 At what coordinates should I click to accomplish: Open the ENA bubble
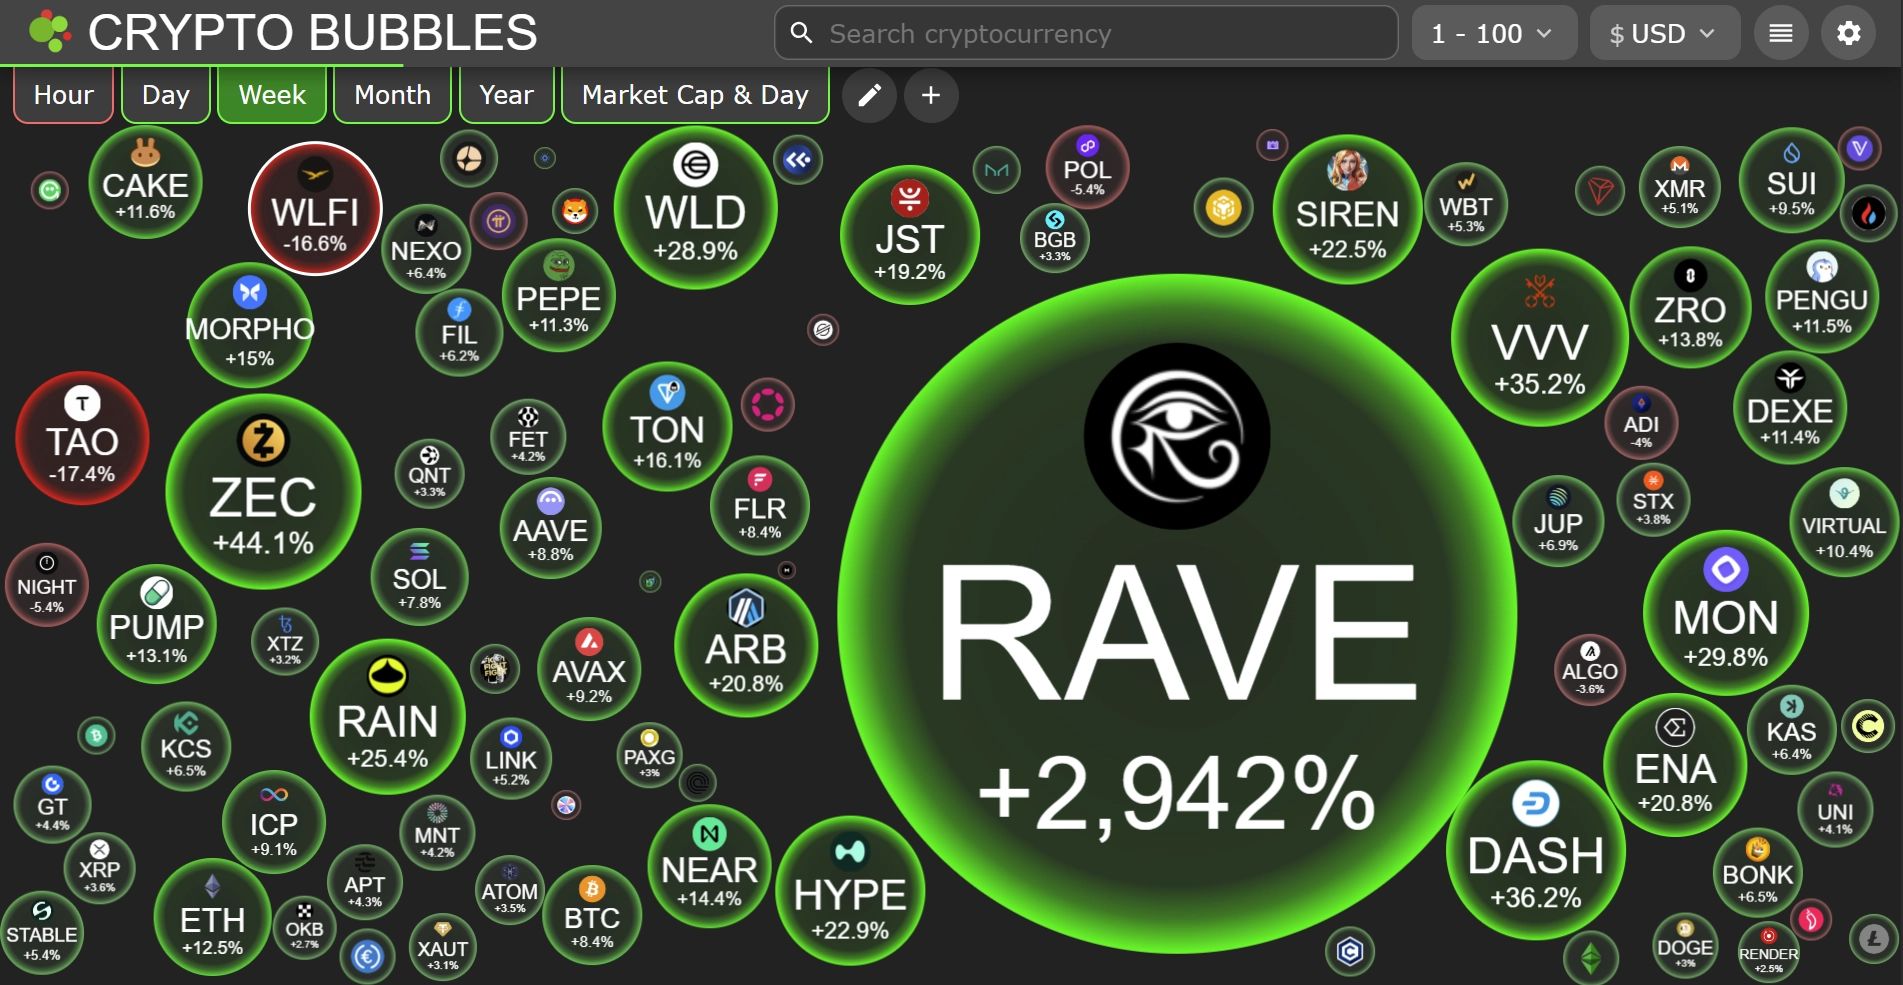pyautogui.click(x=1675, y=765)
